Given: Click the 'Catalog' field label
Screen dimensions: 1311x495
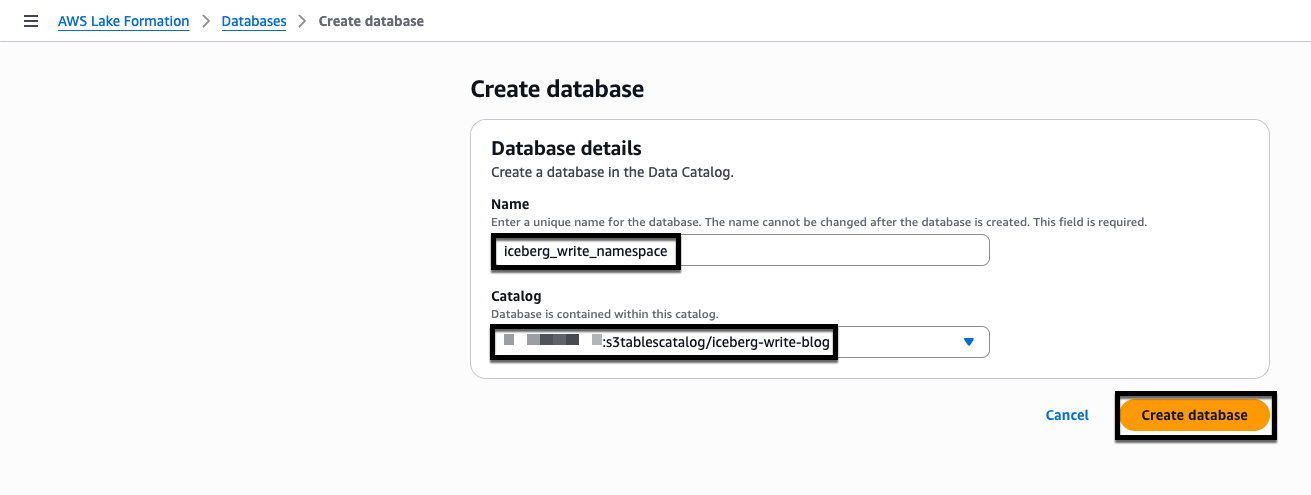Looking at the screenshot, I should pyautogui.click(x=516, y=296).
